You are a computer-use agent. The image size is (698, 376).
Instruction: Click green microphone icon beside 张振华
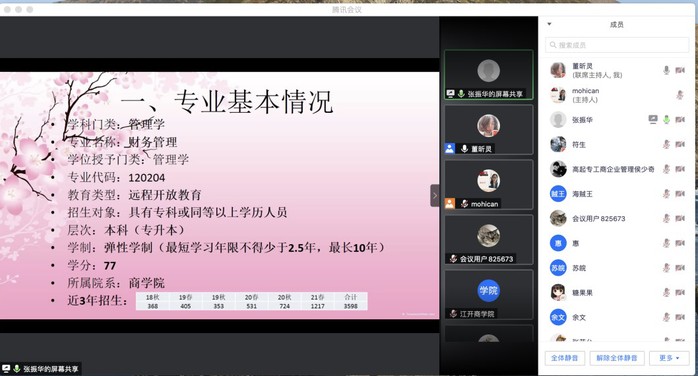coord(666,119)
